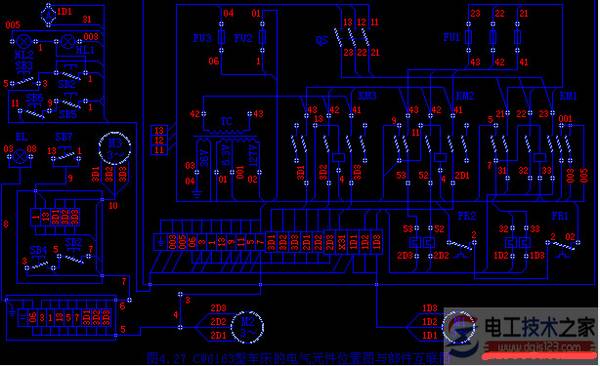Select terminal 11 in the three-terminal block
The height and width of the screenshot is (366, 600).
[159, 149]
